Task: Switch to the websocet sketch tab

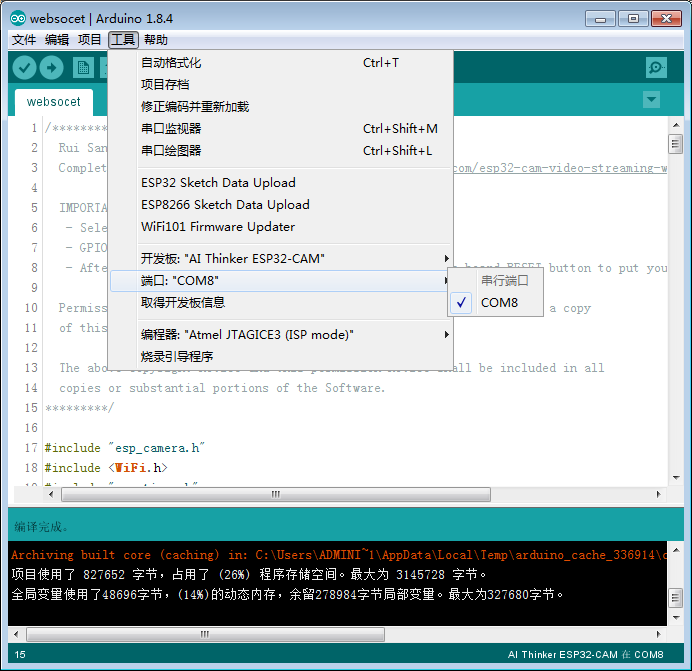Action: pyautogui.click(x=54, y=102)
